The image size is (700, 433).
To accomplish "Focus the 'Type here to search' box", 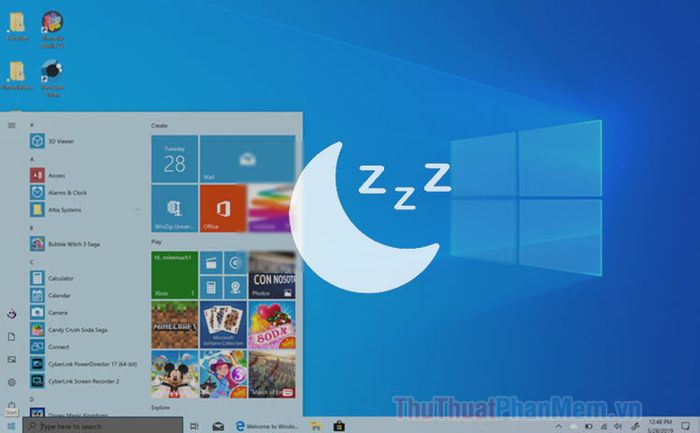I will pyautogui.click(x=103, y=426).
